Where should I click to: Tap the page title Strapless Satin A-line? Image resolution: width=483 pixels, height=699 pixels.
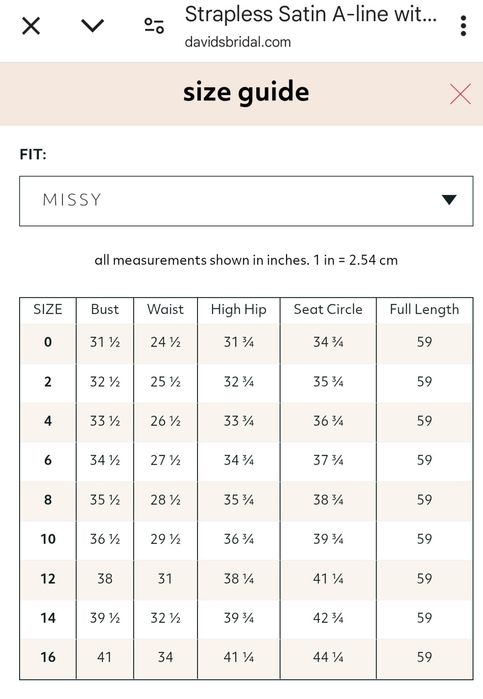tap(311, 14)
